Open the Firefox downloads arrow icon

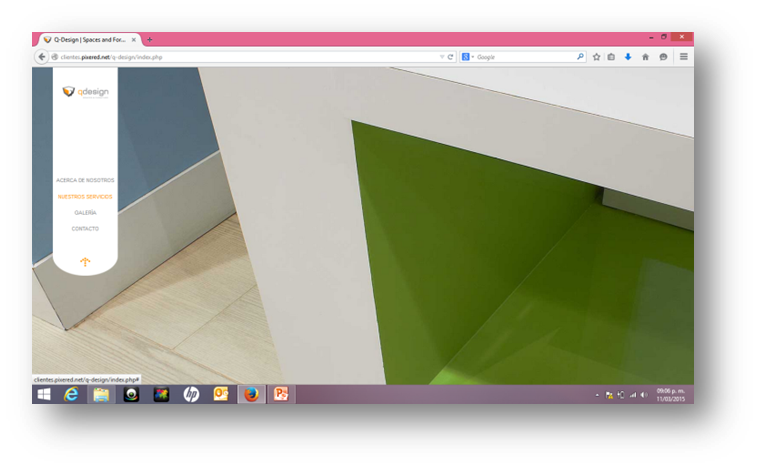[x=628, y=57]
